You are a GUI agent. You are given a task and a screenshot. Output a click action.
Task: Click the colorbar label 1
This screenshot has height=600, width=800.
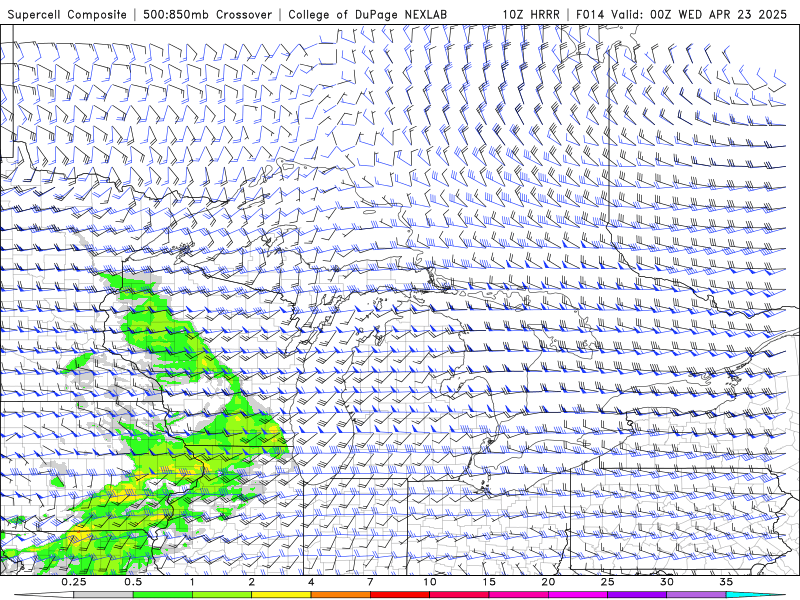(192, 582)
